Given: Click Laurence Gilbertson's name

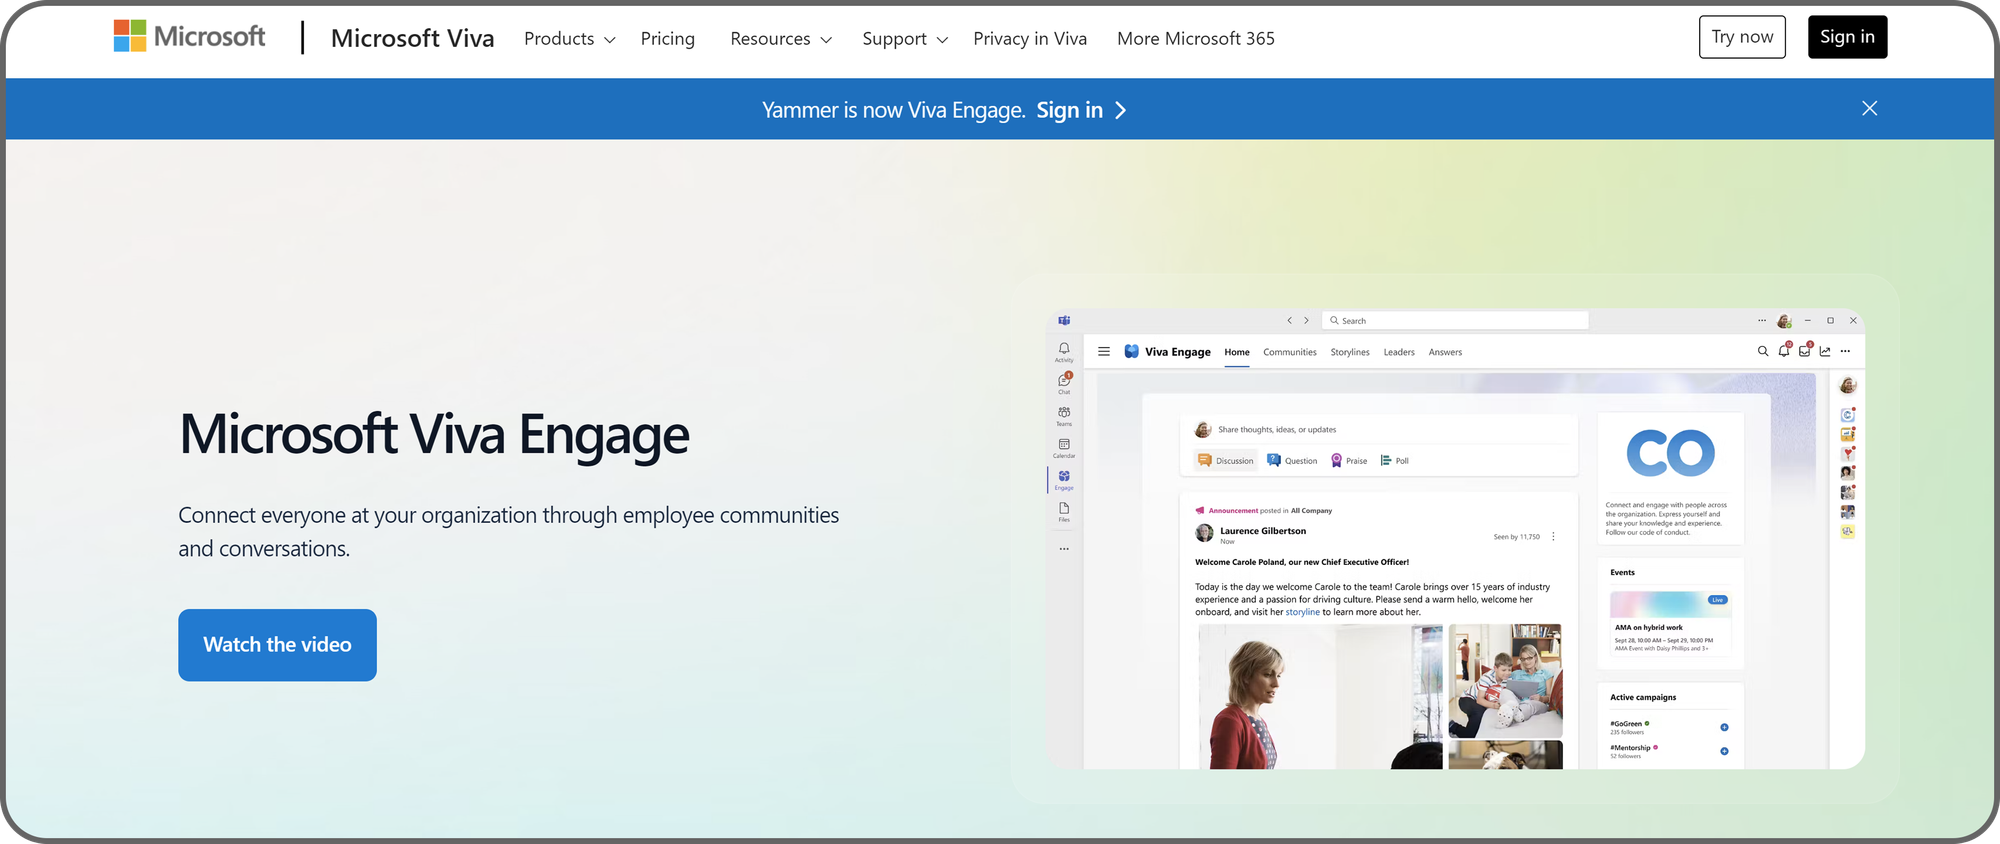Looking at the screenshot, I should tap(1263, 531).
